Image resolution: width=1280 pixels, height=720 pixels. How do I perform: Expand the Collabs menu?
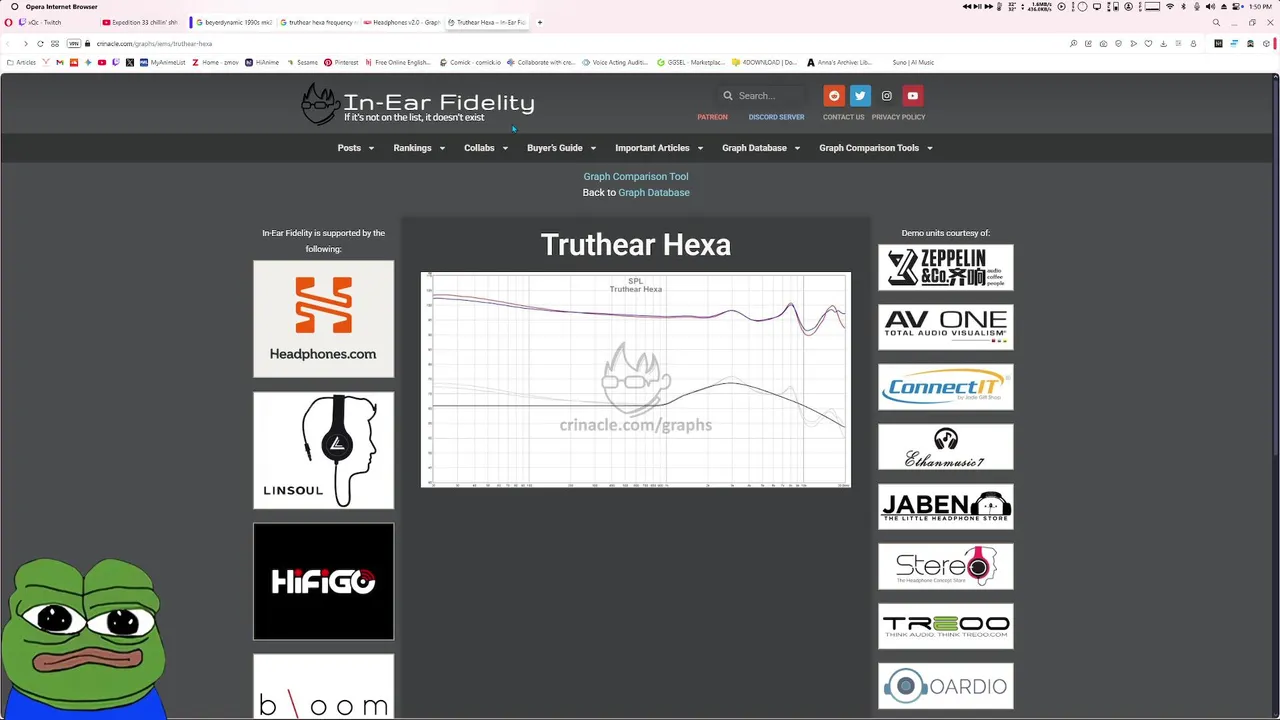(486, 148)
